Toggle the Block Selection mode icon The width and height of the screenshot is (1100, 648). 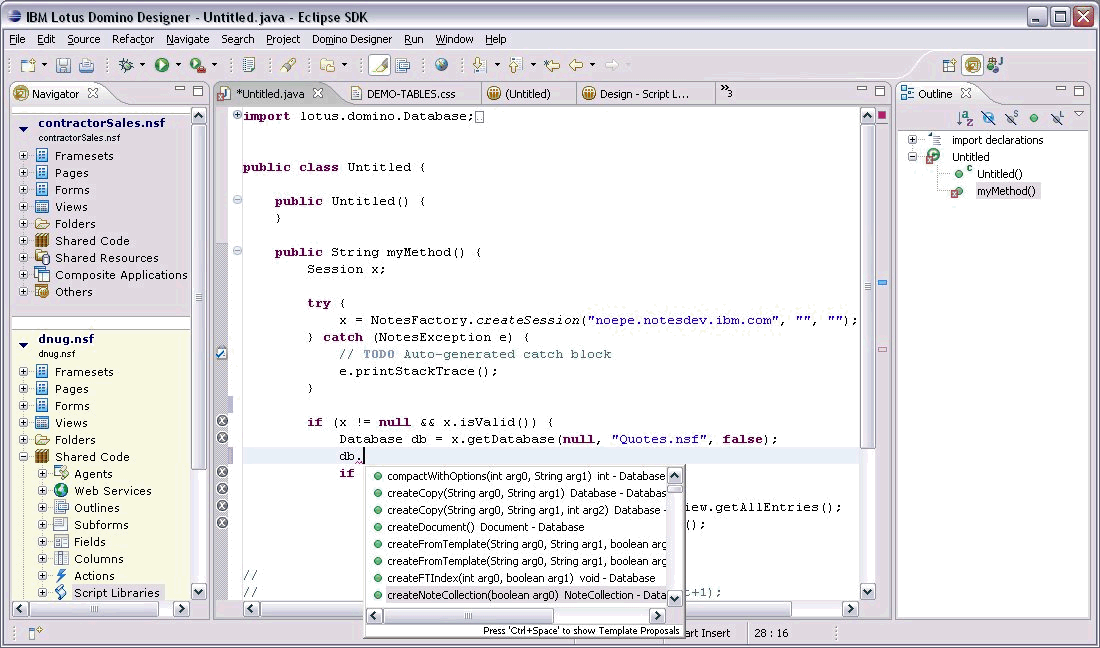point(403,65)
